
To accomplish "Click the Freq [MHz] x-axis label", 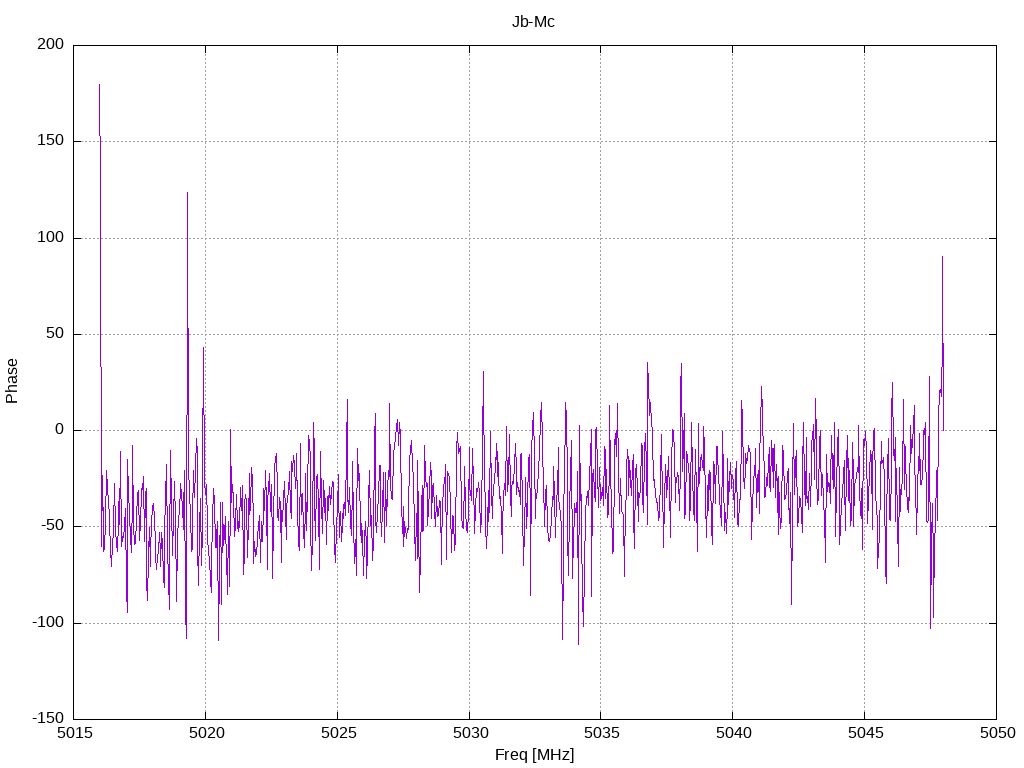I will pyautogui.click(x=534, y=754).
